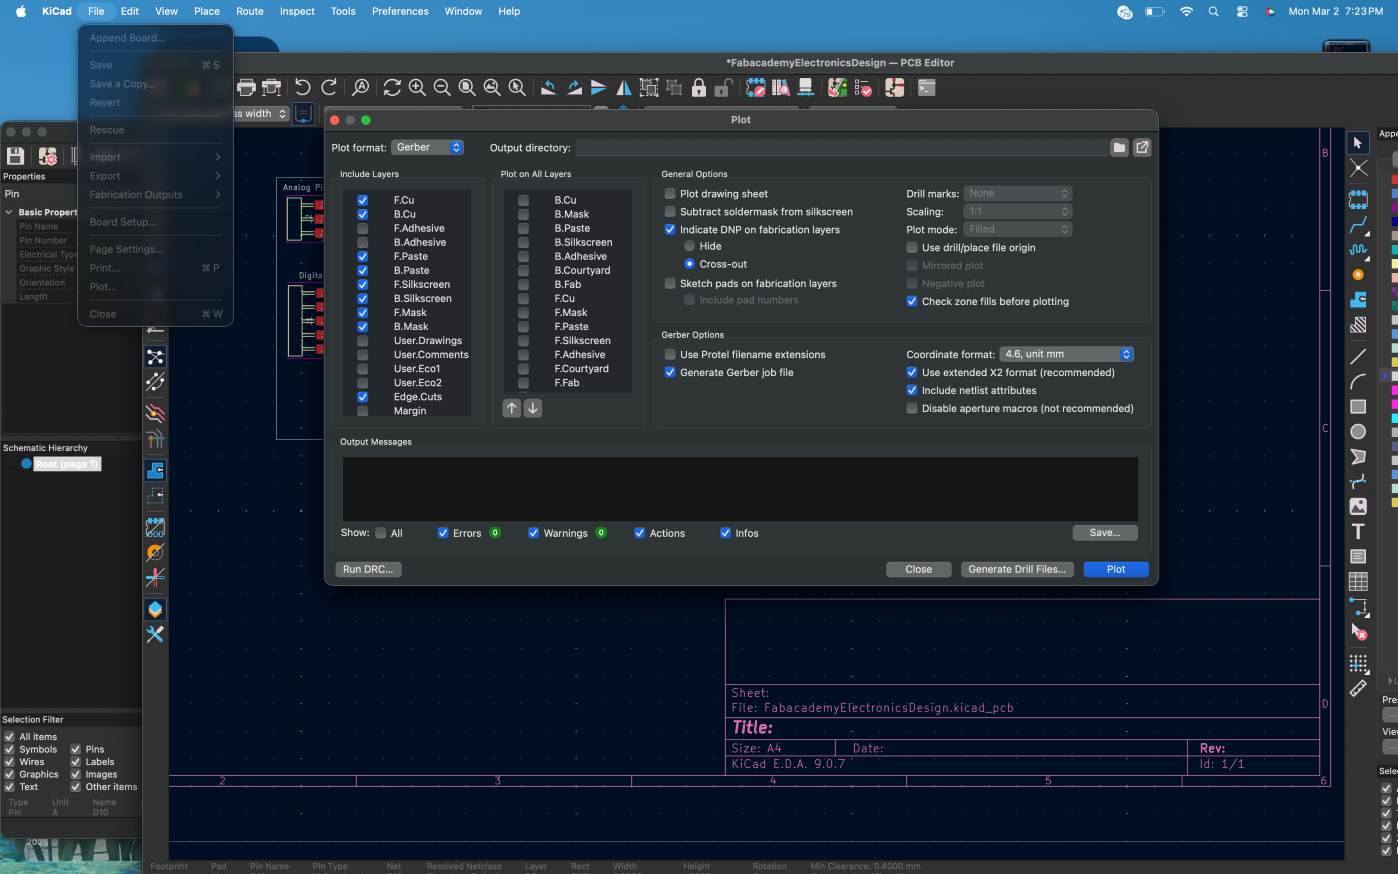The width and height of the screenshot is (1398, 874).
Task: Select the Hide radio button for DNP
Action: (689, 246)
